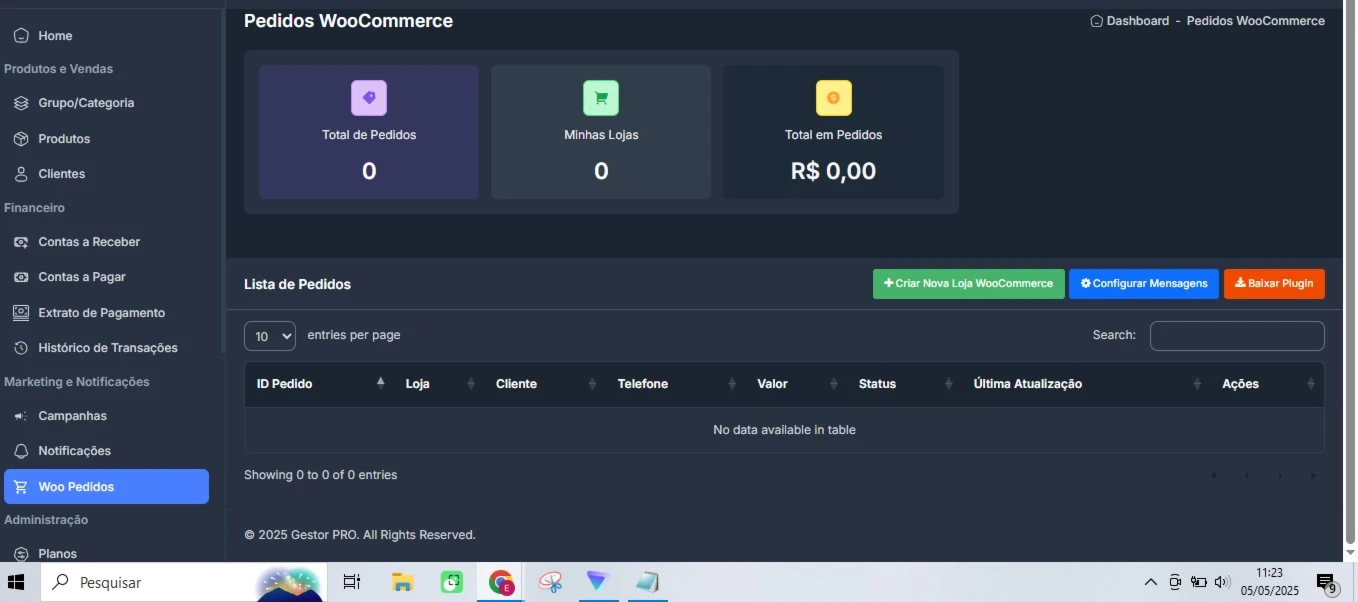Click the yellow coin icon in Total em Pedidos
The width and height of the screenshot is (1358, 602).
pos(833,98)
